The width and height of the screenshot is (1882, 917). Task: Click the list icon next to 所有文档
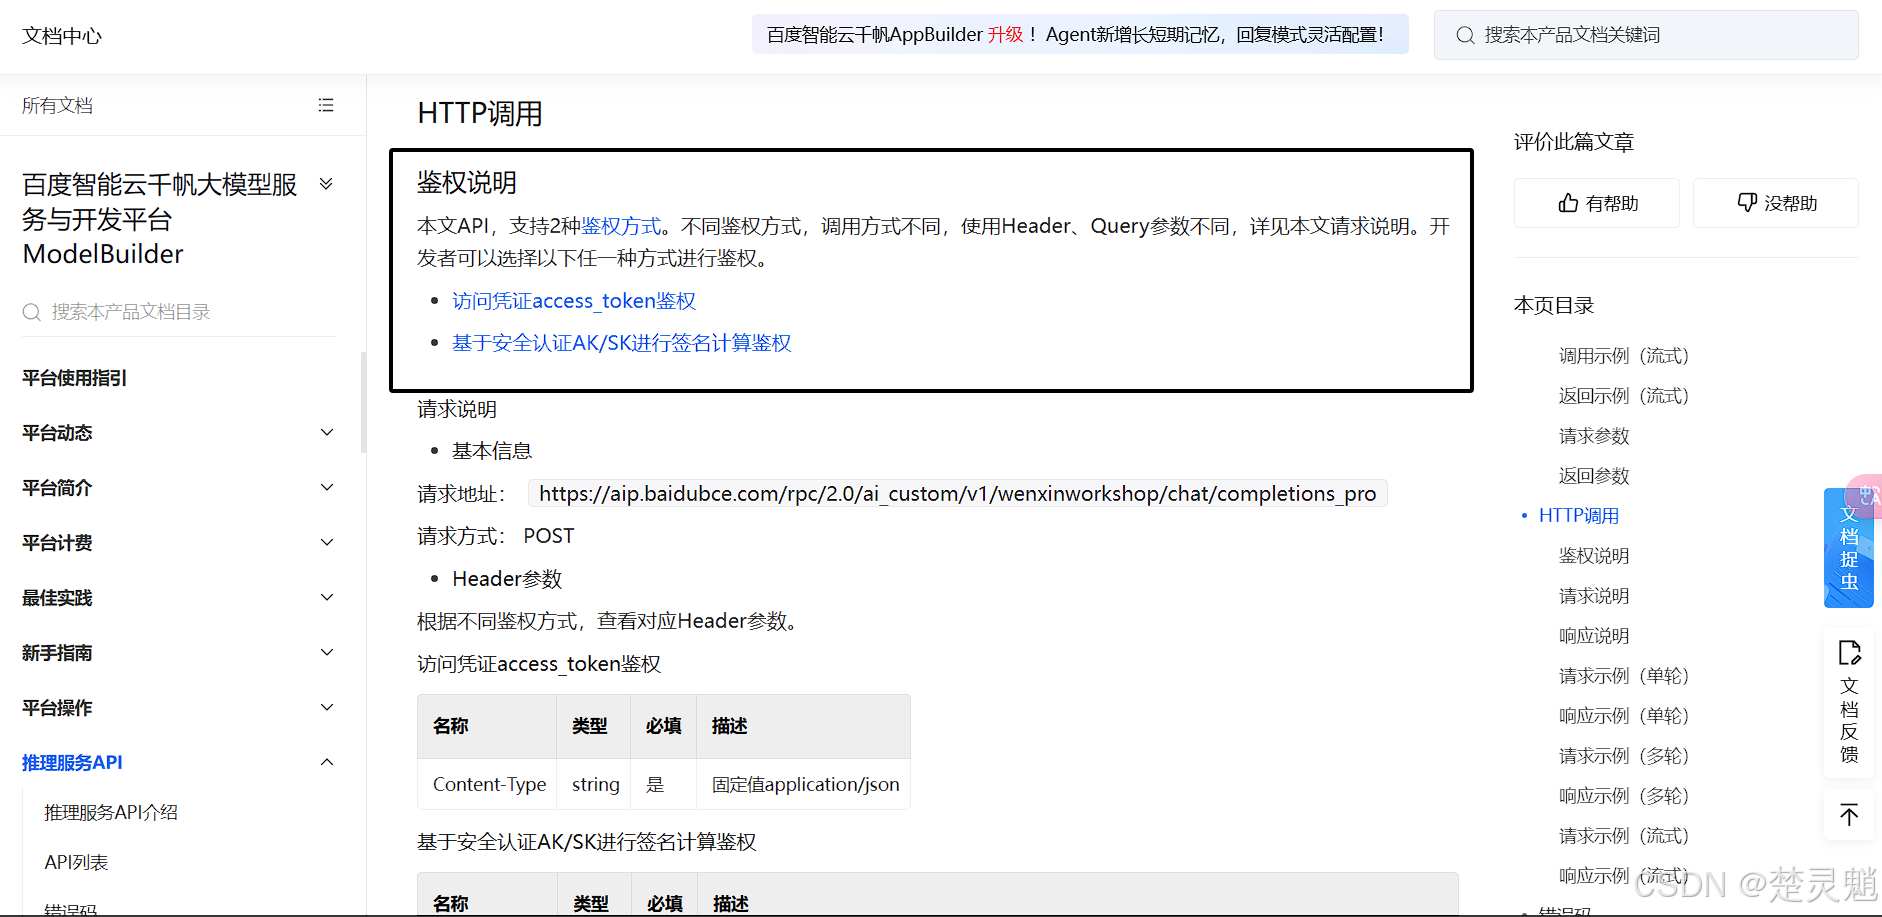pos(326,105)
